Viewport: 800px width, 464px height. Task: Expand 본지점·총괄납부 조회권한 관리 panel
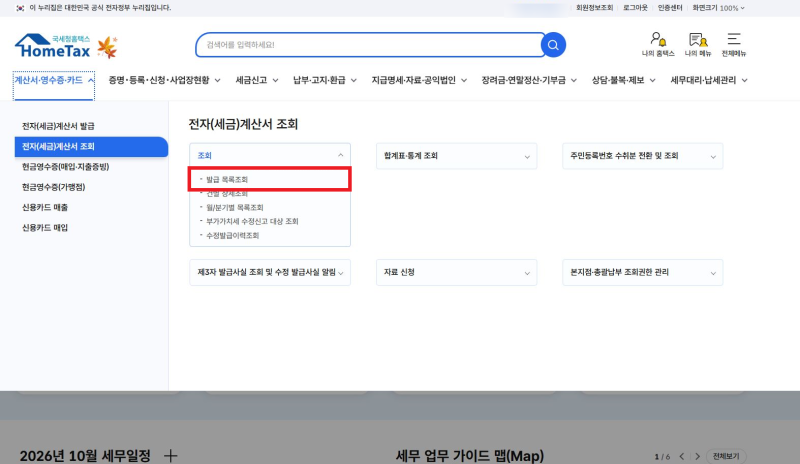643,273
